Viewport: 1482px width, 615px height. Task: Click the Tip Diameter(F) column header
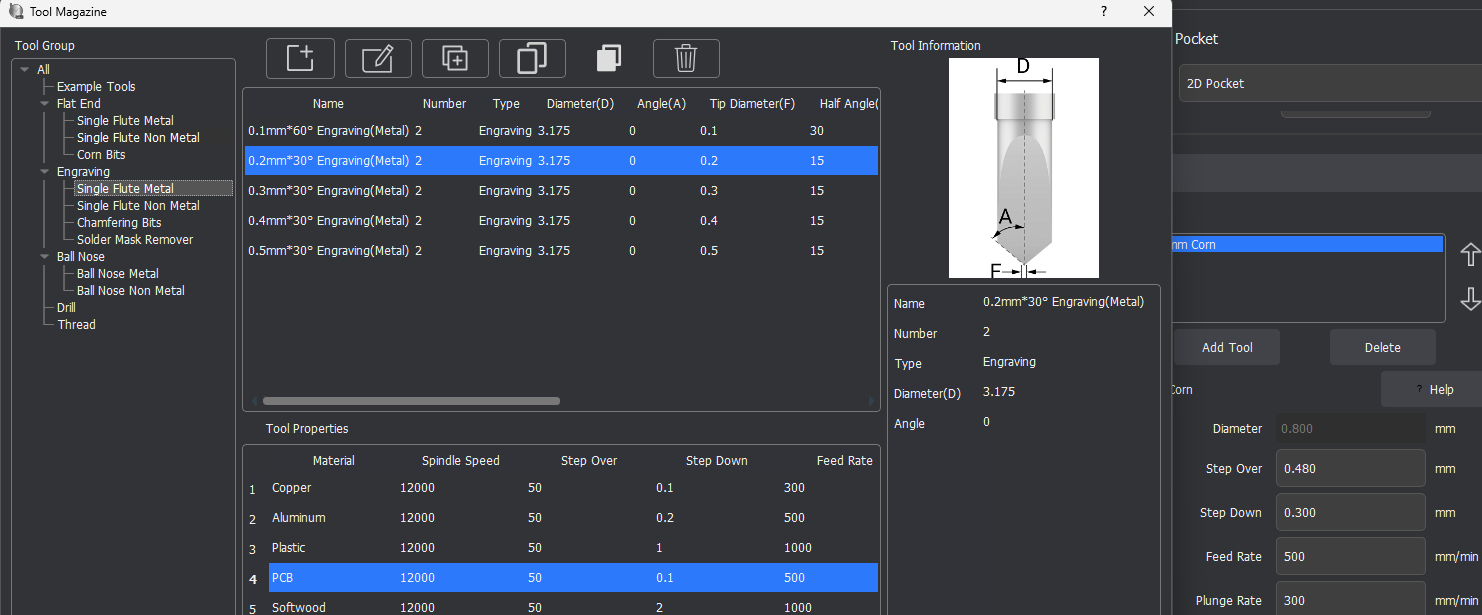coord(752,104)
